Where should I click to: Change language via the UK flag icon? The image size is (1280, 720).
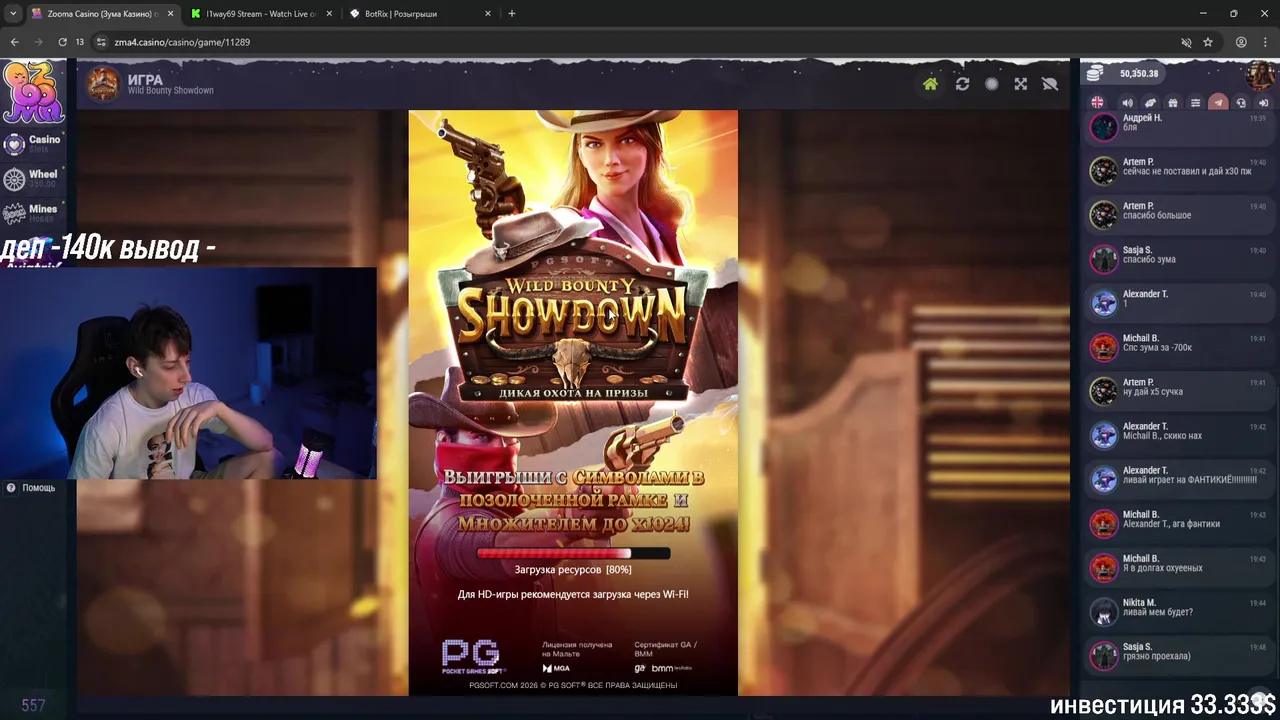[x=1098, y=103]
